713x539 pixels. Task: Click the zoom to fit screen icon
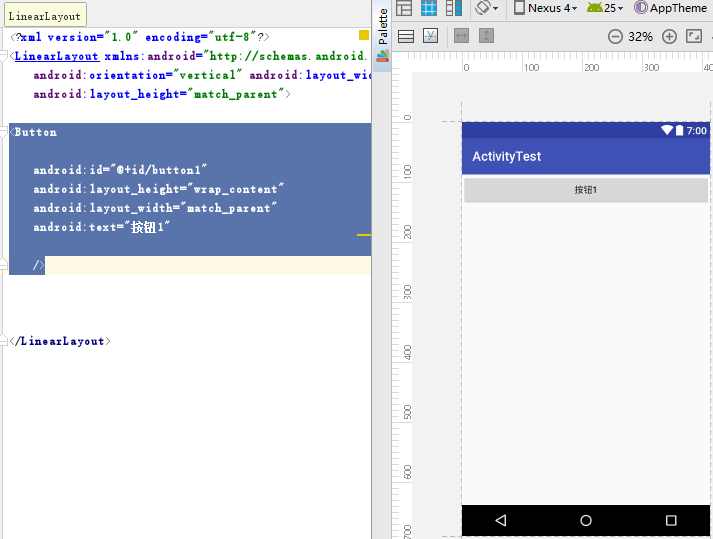[x=694, y=36]
